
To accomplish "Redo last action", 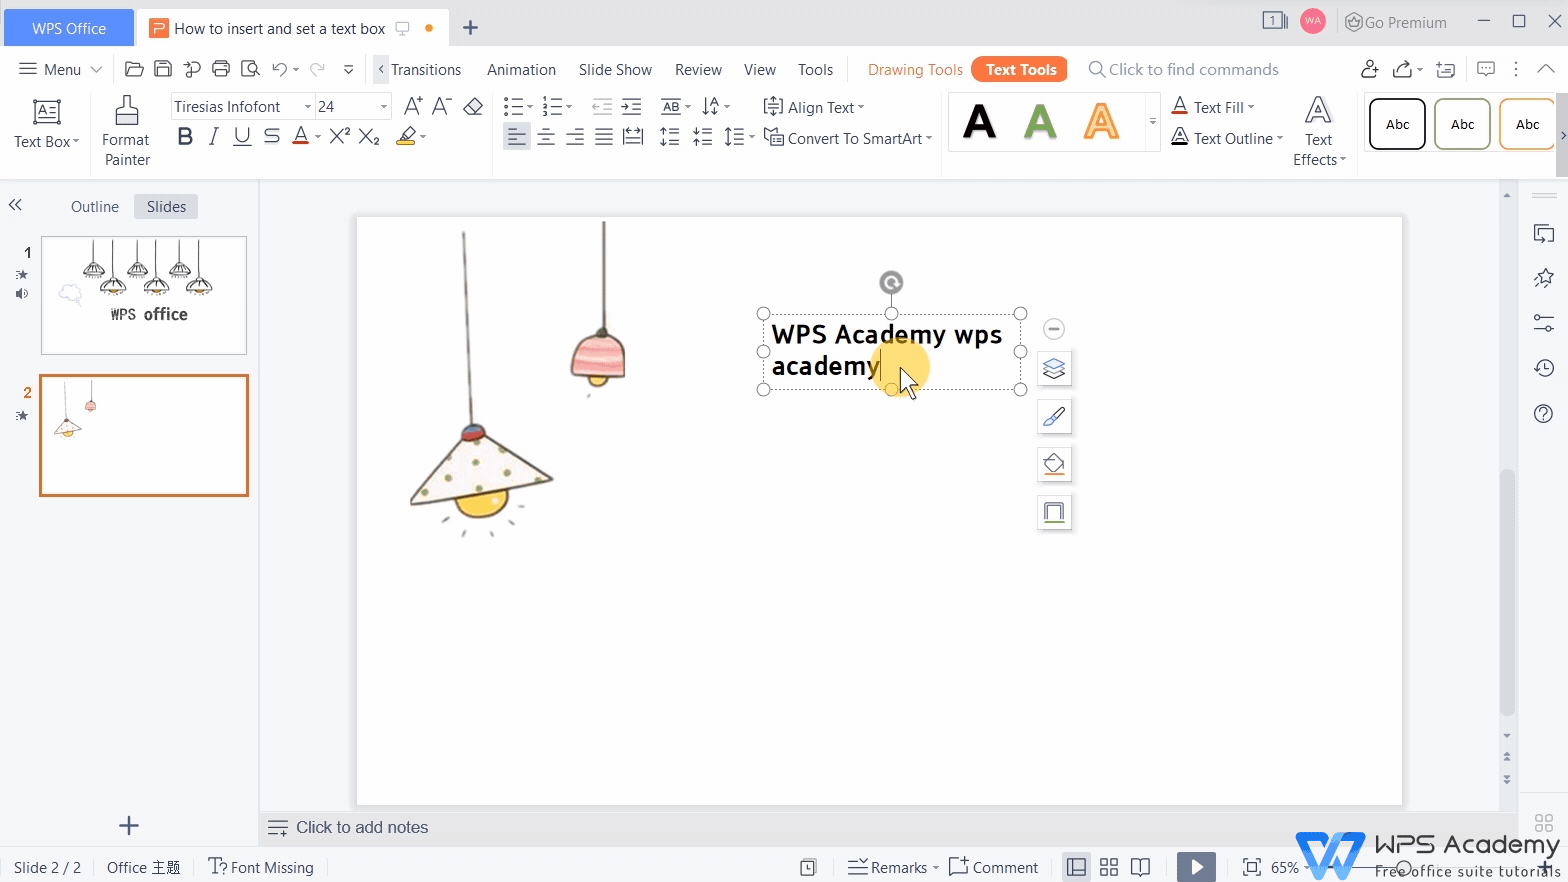I will click(x=317, y=69).
